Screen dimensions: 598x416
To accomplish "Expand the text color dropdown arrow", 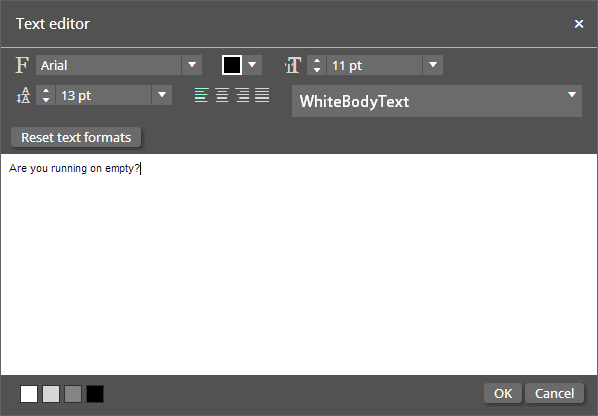I will [x=252, y=65].
